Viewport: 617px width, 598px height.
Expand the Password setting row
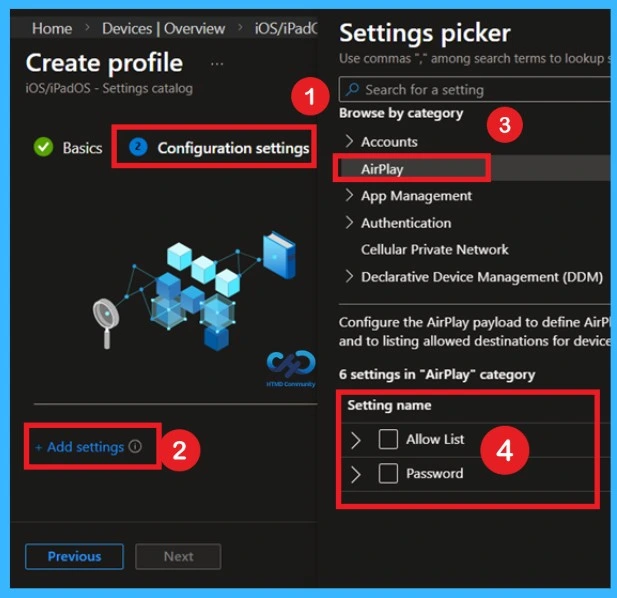356,474
